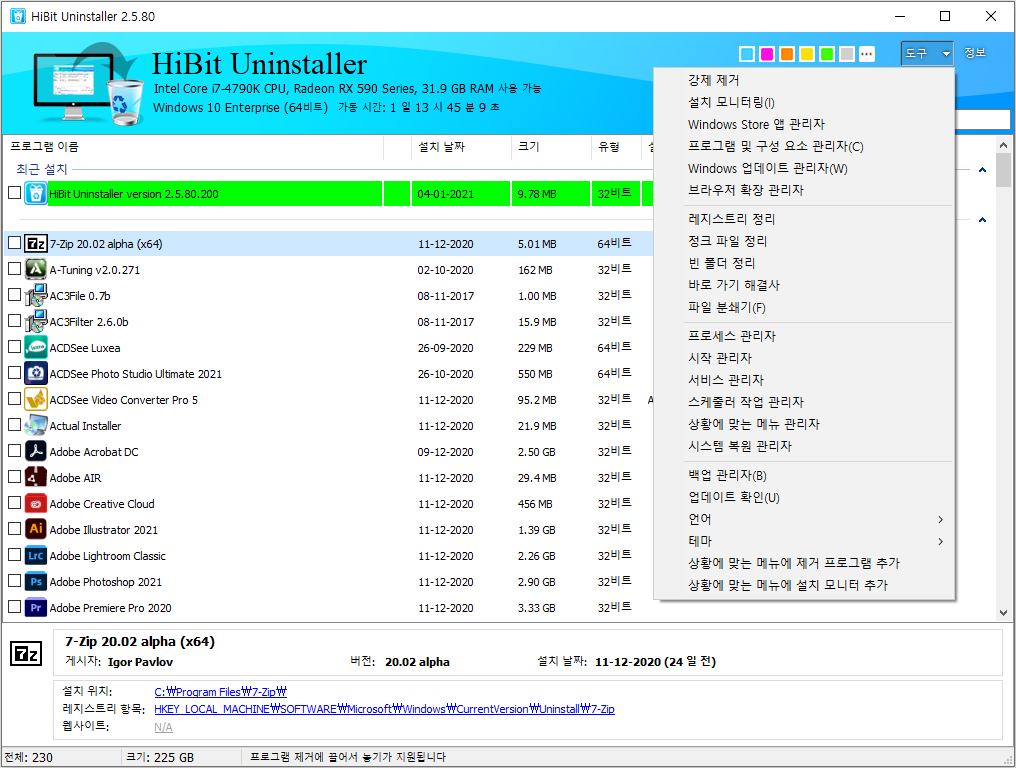The height and width of the screenshot is (768, 1016).
Task: Click the Actual Installer icon
Action: [36, 426]
